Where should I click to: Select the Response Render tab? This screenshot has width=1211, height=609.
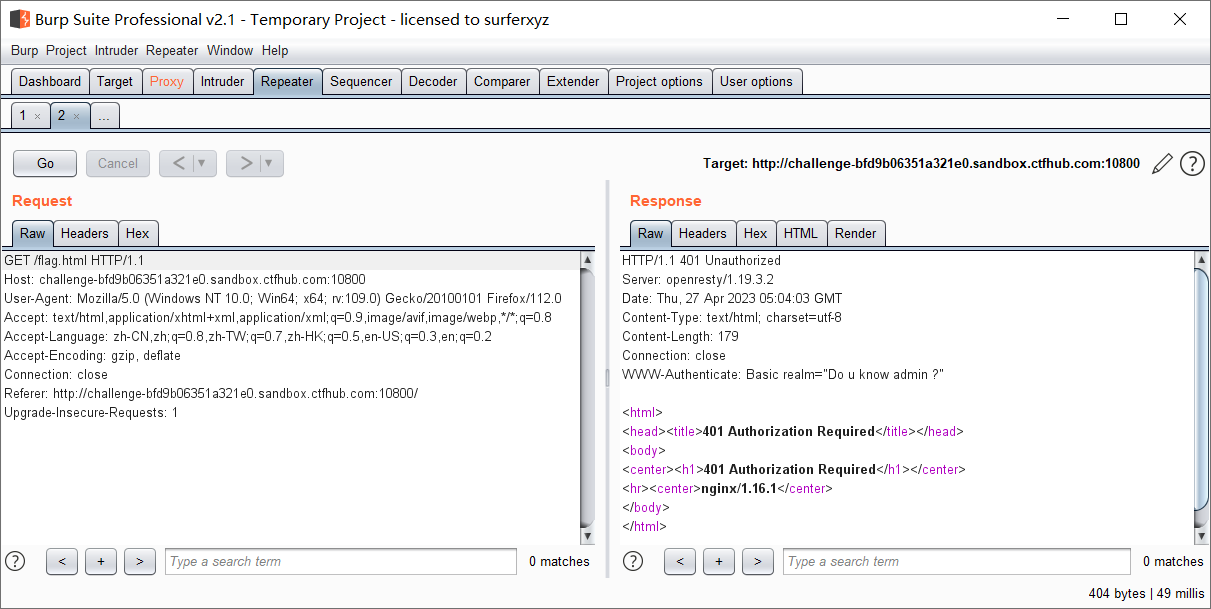[856, 233]
